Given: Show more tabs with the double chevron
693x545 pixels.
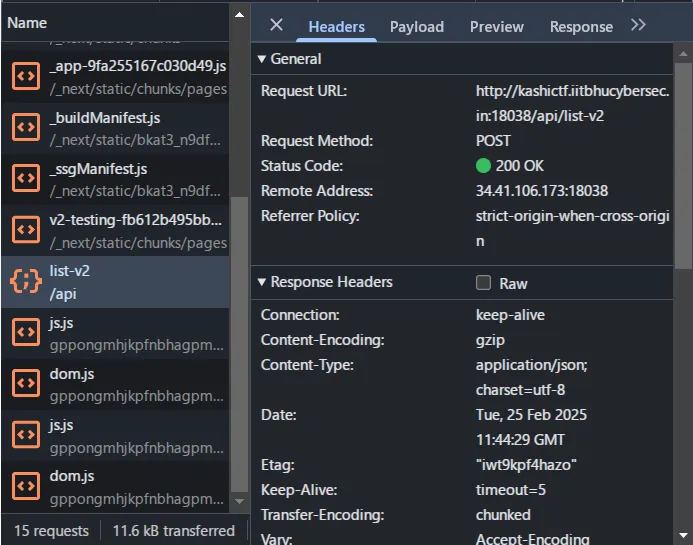Looking at the screenshot, I should pyautogui.click(x=638, y=26).
